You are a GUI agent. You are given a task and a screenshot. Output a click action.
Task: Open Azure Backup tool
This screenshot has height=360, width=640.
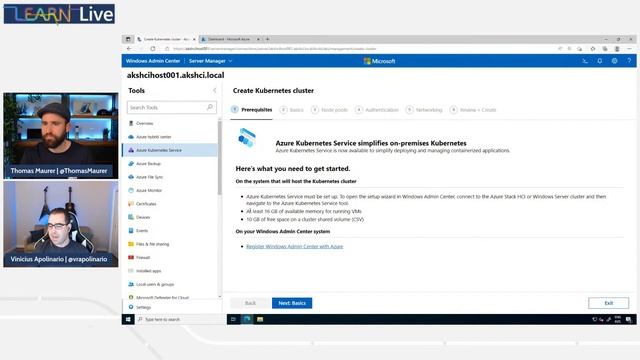click(x=171, y=164)
